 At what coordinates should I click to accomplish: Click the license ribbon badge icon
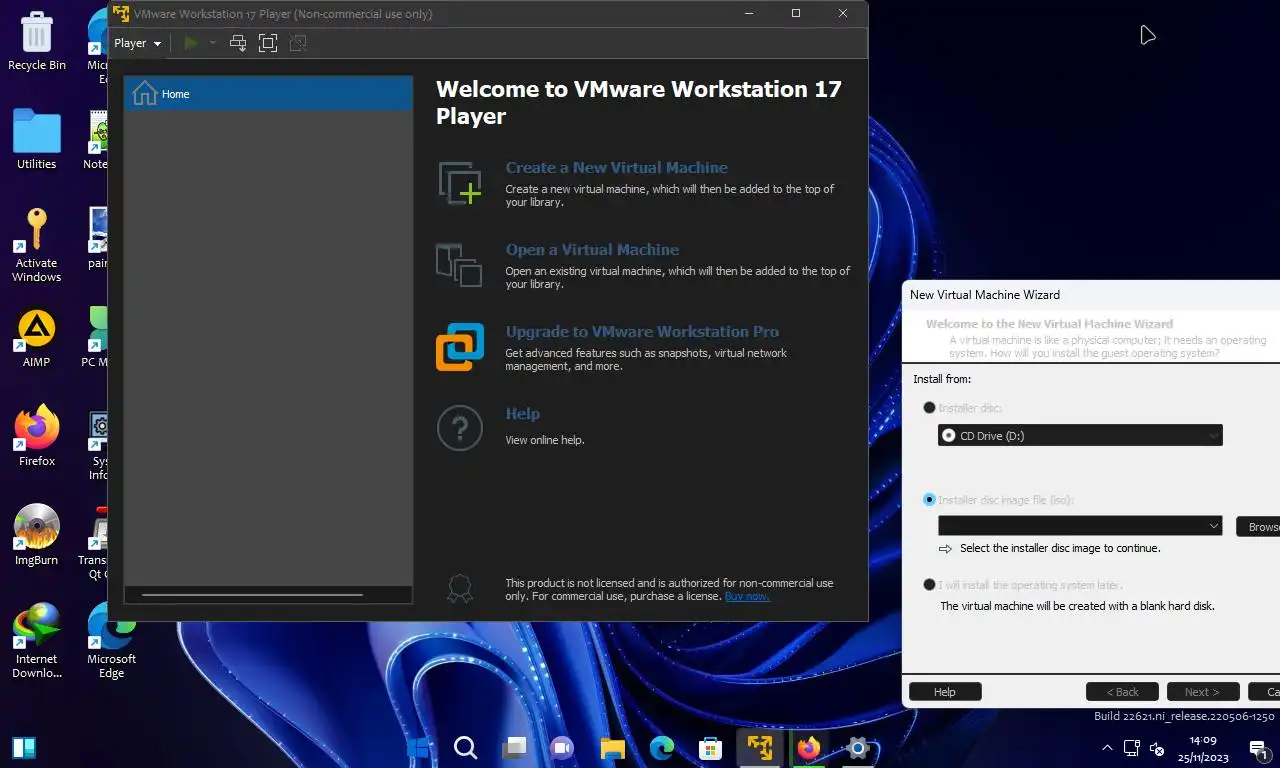point(459,588)
